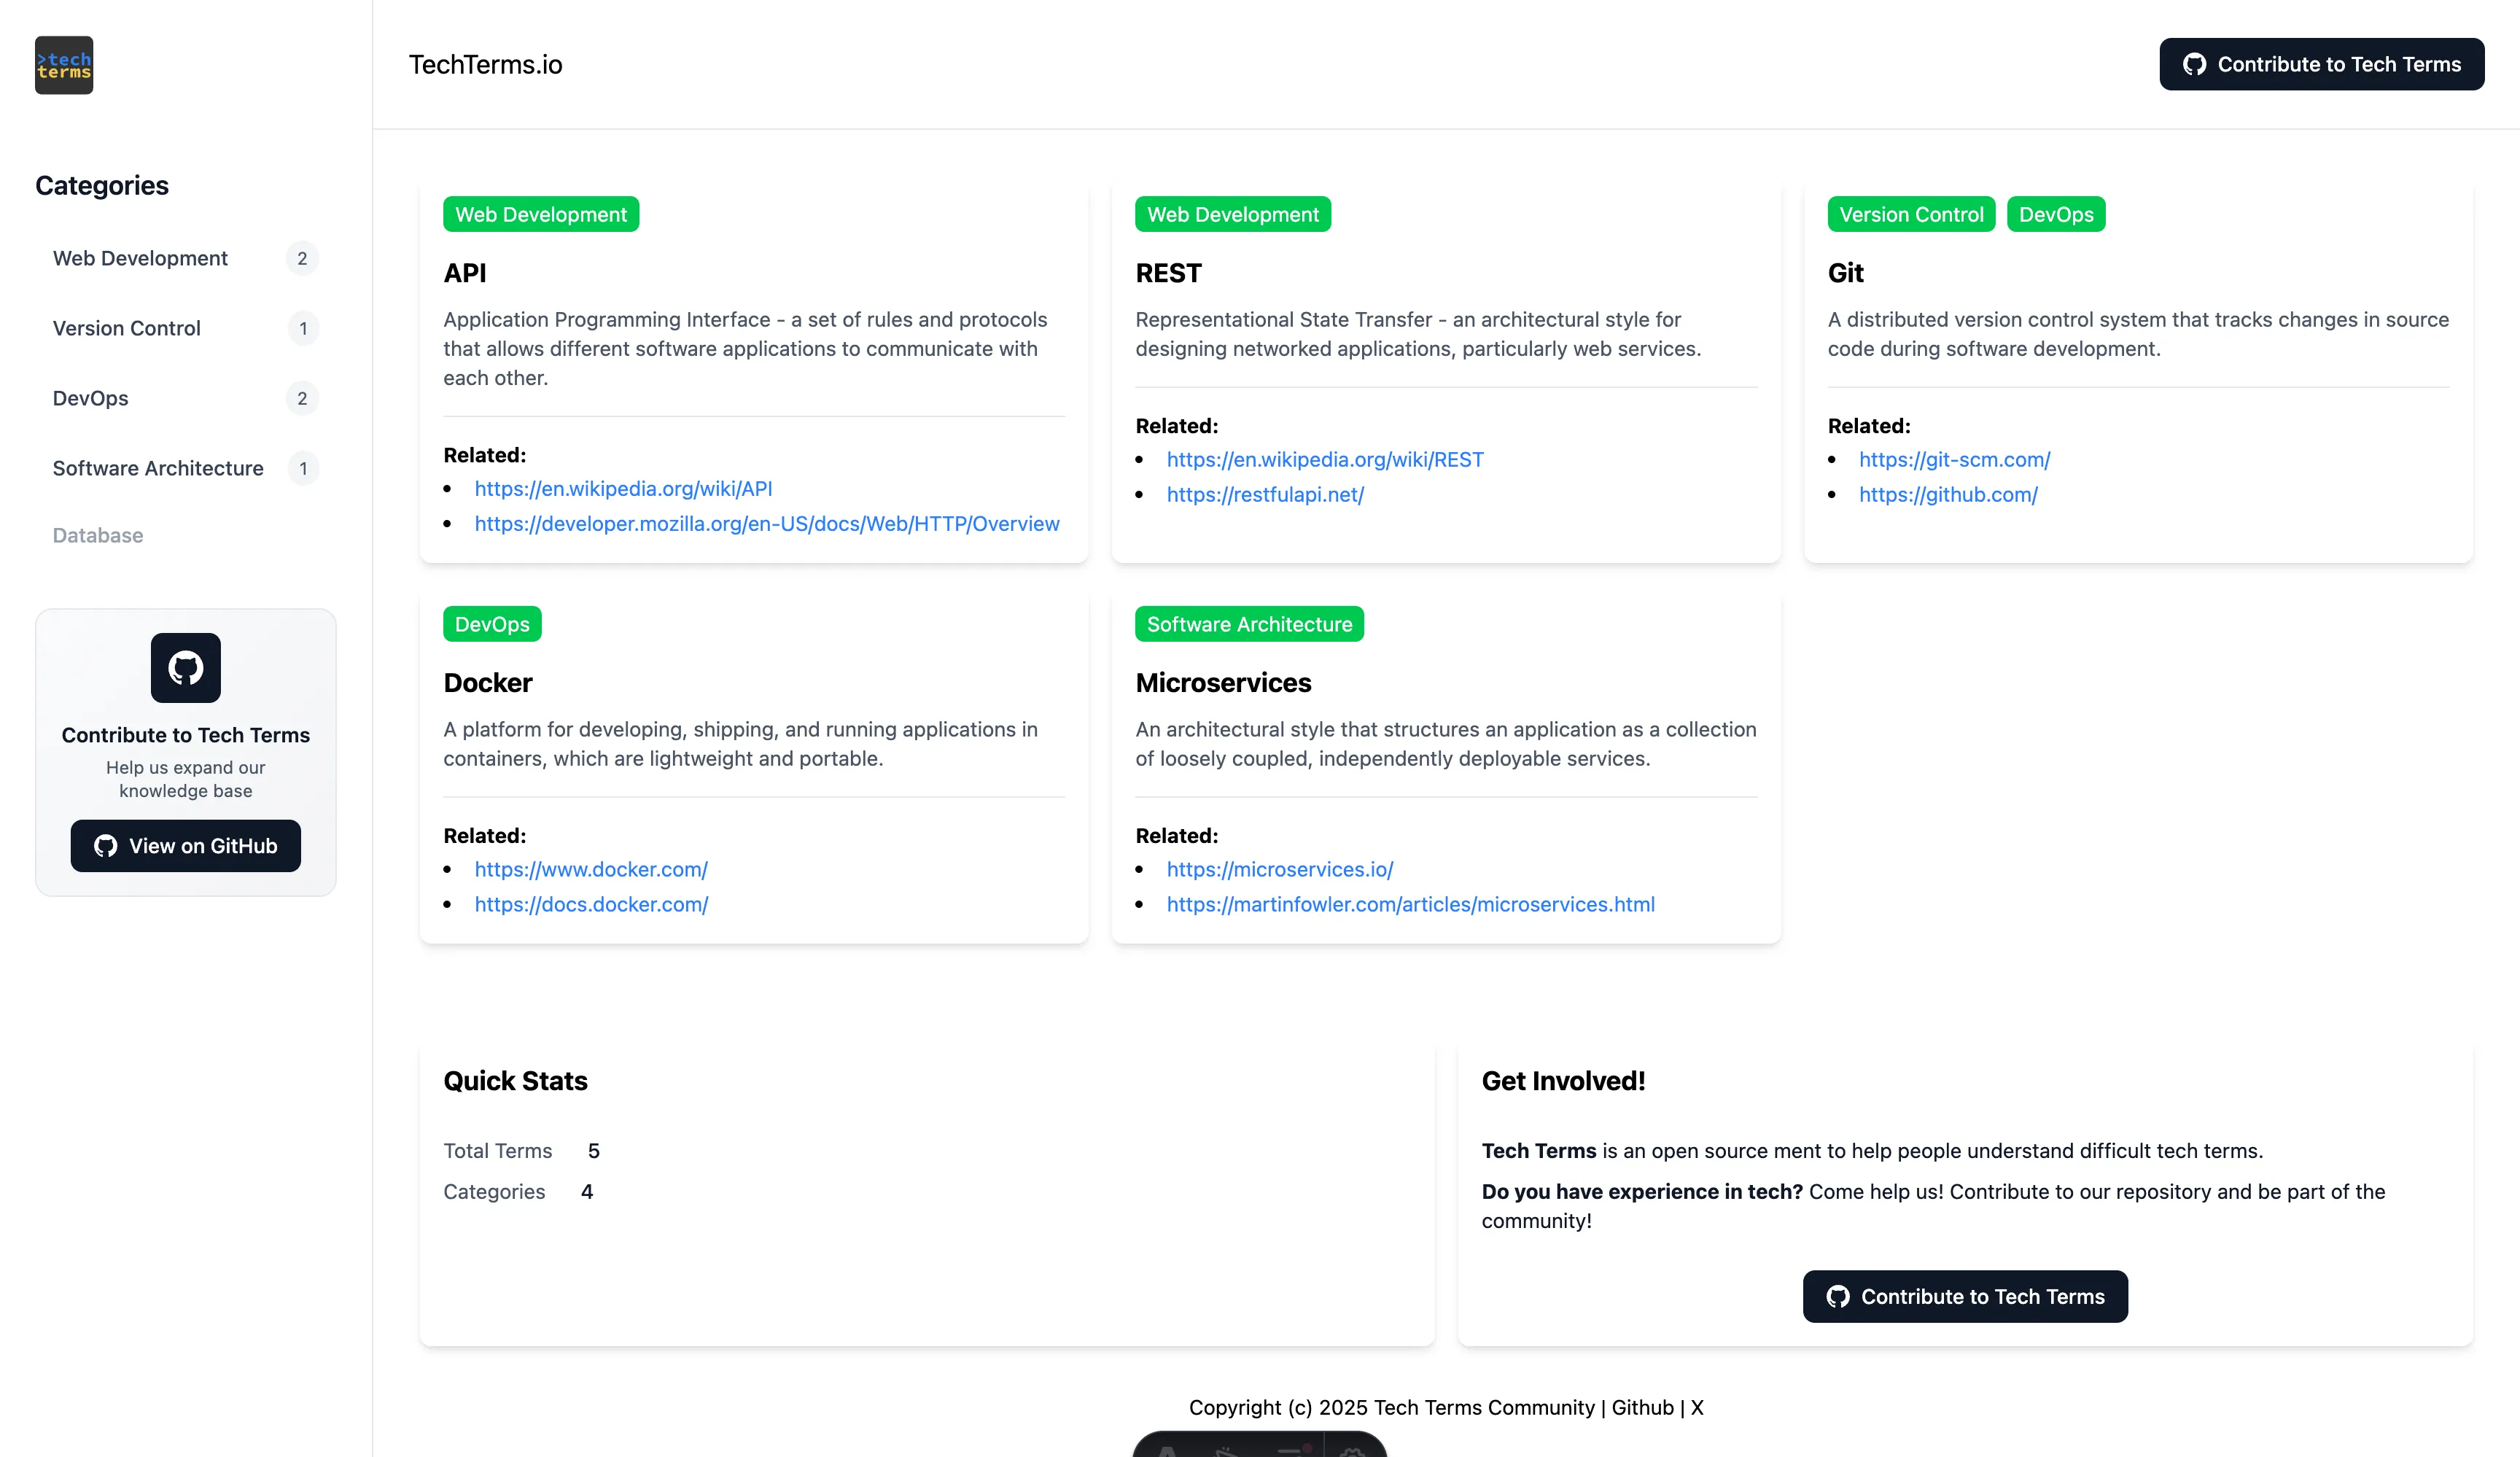Click the X link in the footer
The width and height of the screenshot is (2520, 1457).
pyautogui.click(x=1697, y=1407)
